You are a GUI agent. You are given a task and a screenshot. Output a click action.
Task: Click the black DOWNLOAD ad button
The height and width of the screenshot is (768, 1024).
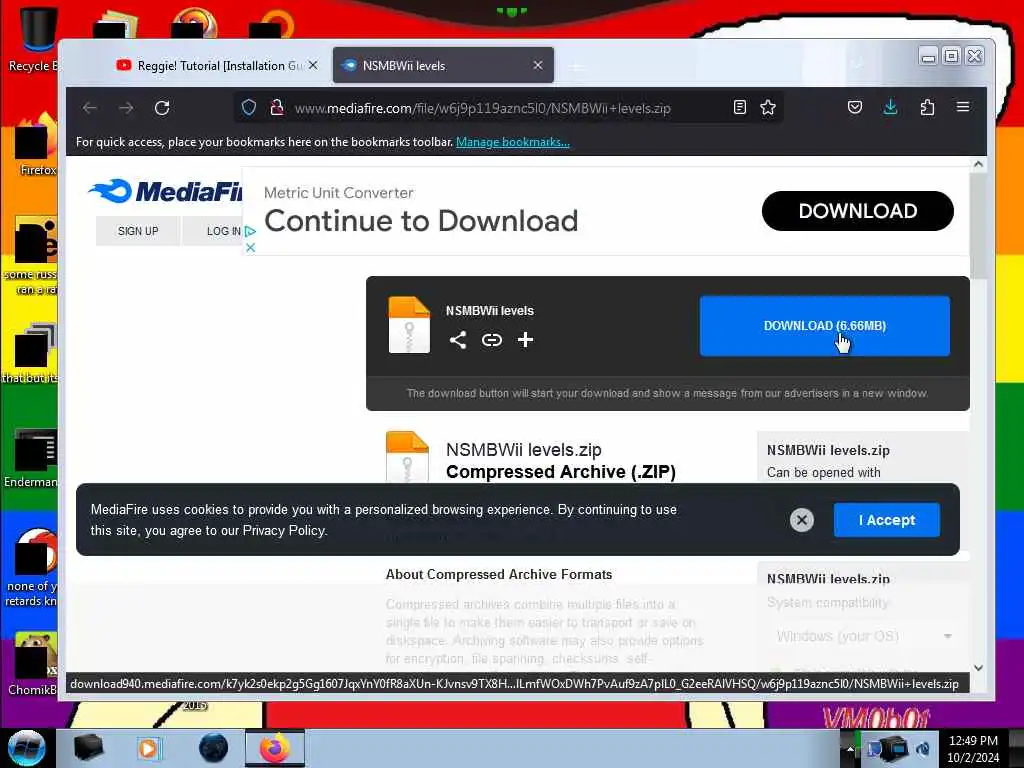coord(857,211)
